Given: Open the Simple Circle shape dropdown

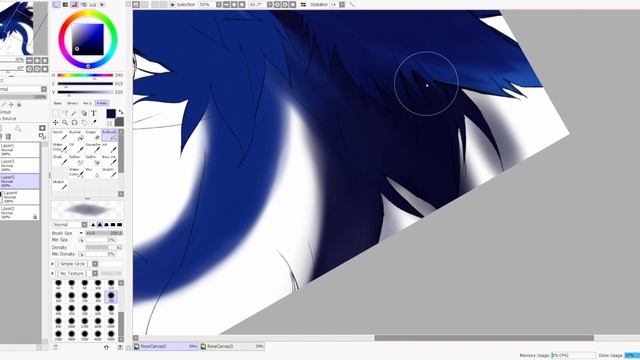Looking at the screenshot, I should click(x=95, y=264).
